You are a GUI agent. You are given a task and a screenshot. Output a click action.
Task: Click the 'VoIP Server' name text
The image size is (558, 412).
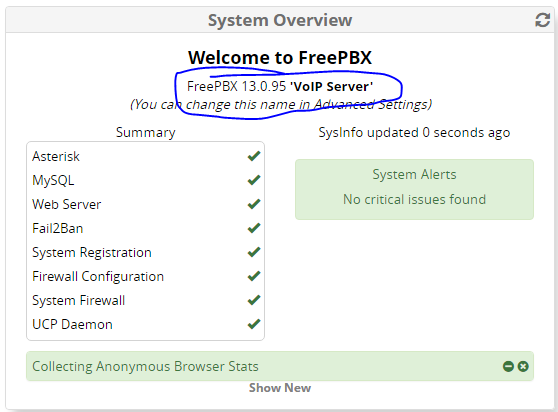coord(331,86)
